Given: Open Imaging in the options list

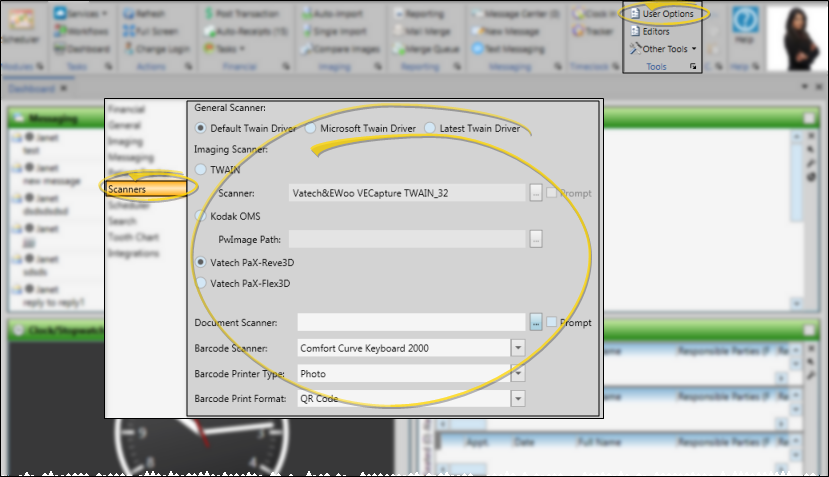Looking at the screenshot, I should point(125,142).
